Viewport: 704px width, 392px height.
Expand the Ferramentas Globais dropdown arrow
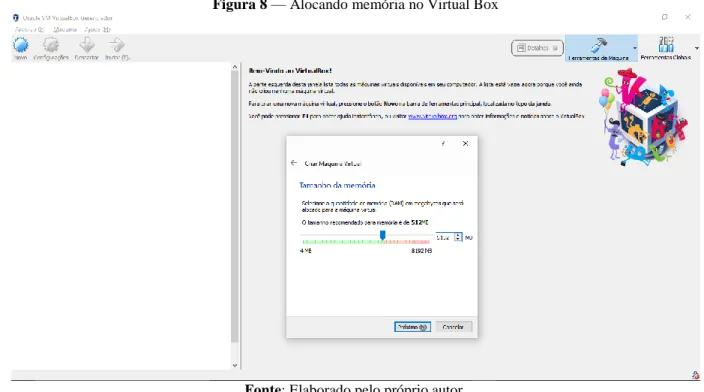point(697,48)
